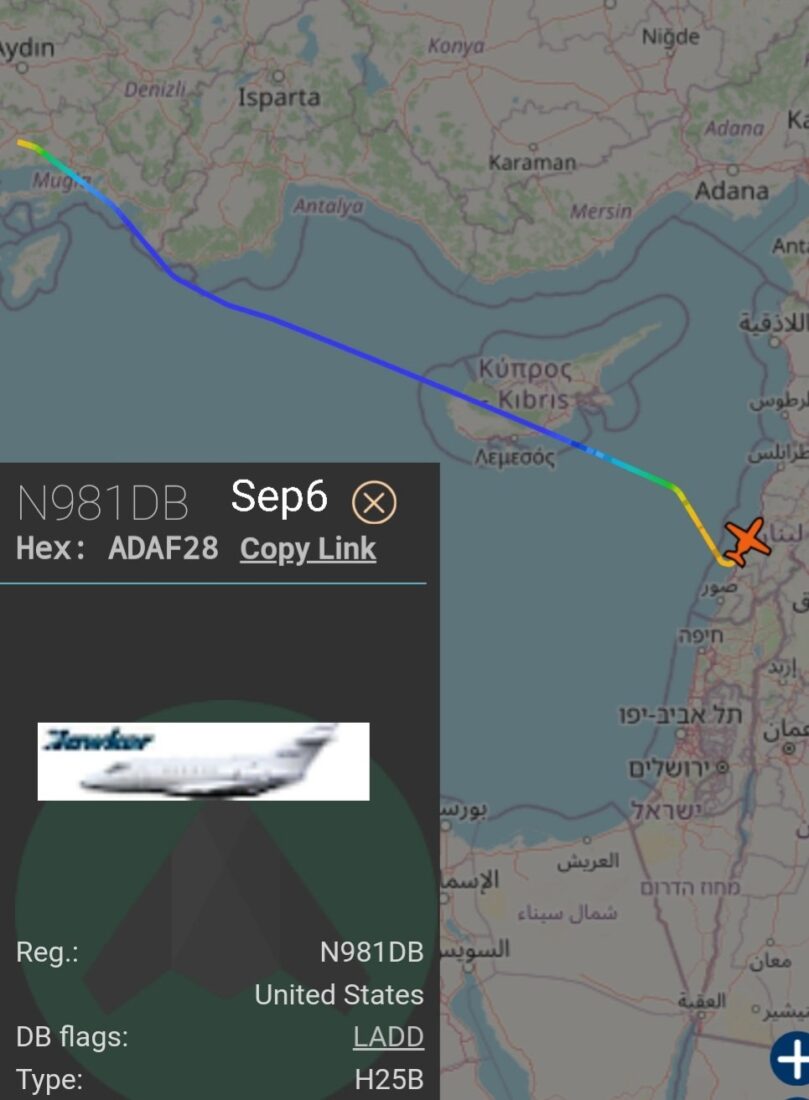809x1100 pixels.
Task: Click the Isparta city label
Action: [x=279, y=97]
